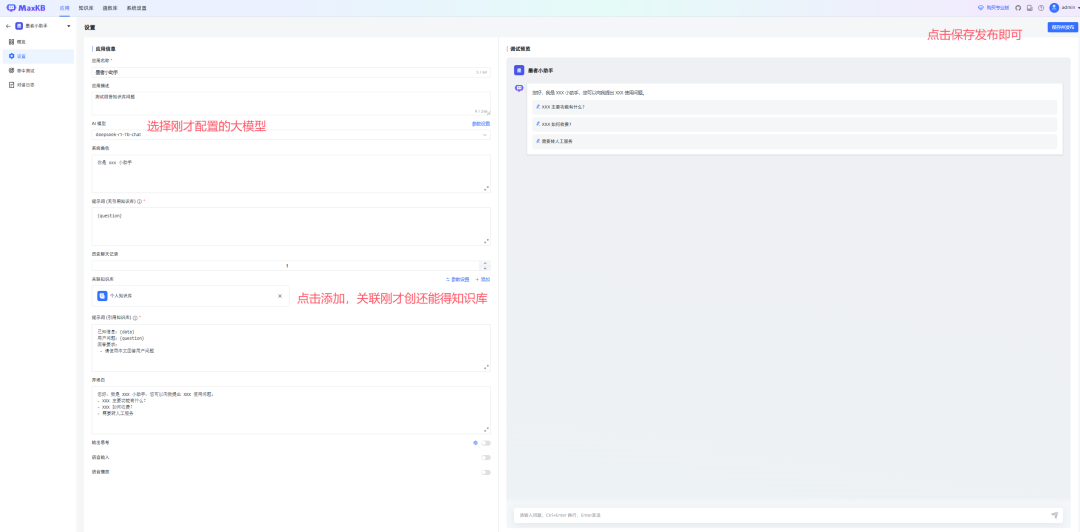Image resolution: width=1080 pixels, height=532 pixels.
Task: Open the application switcher dropdown arrow in sidebar
Action: pos(69,26)
